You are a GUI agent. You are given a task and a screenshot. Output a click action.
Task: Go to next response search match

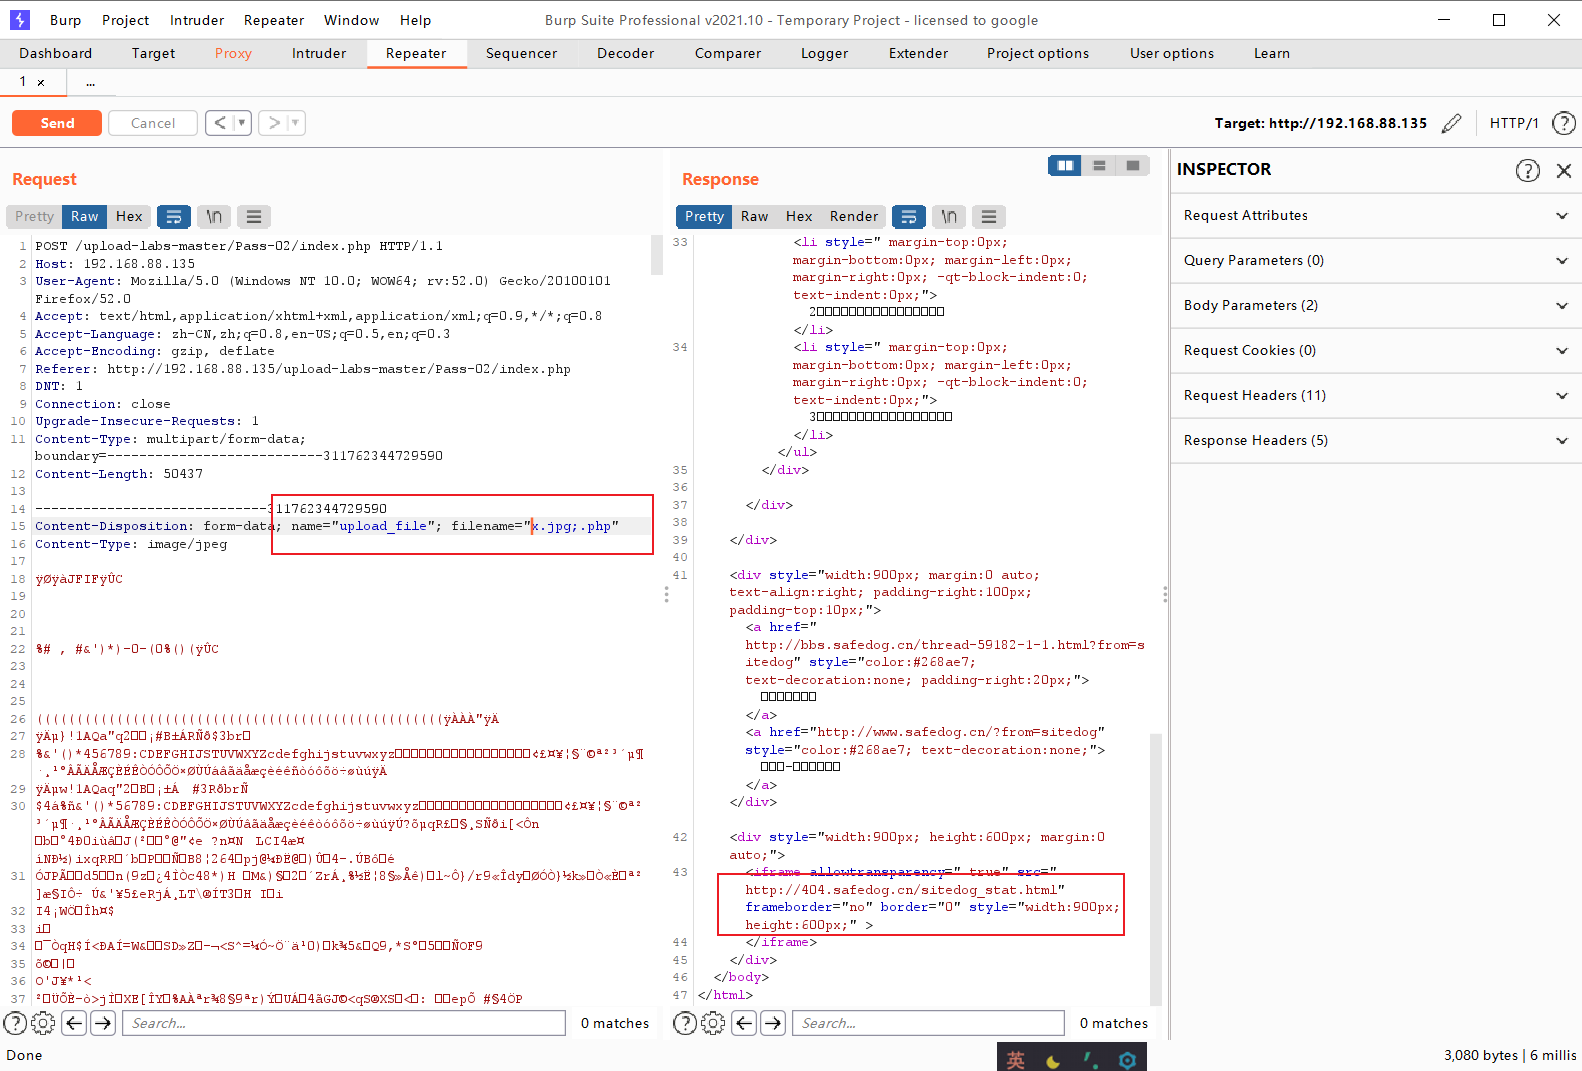[x=773, y=1023]
